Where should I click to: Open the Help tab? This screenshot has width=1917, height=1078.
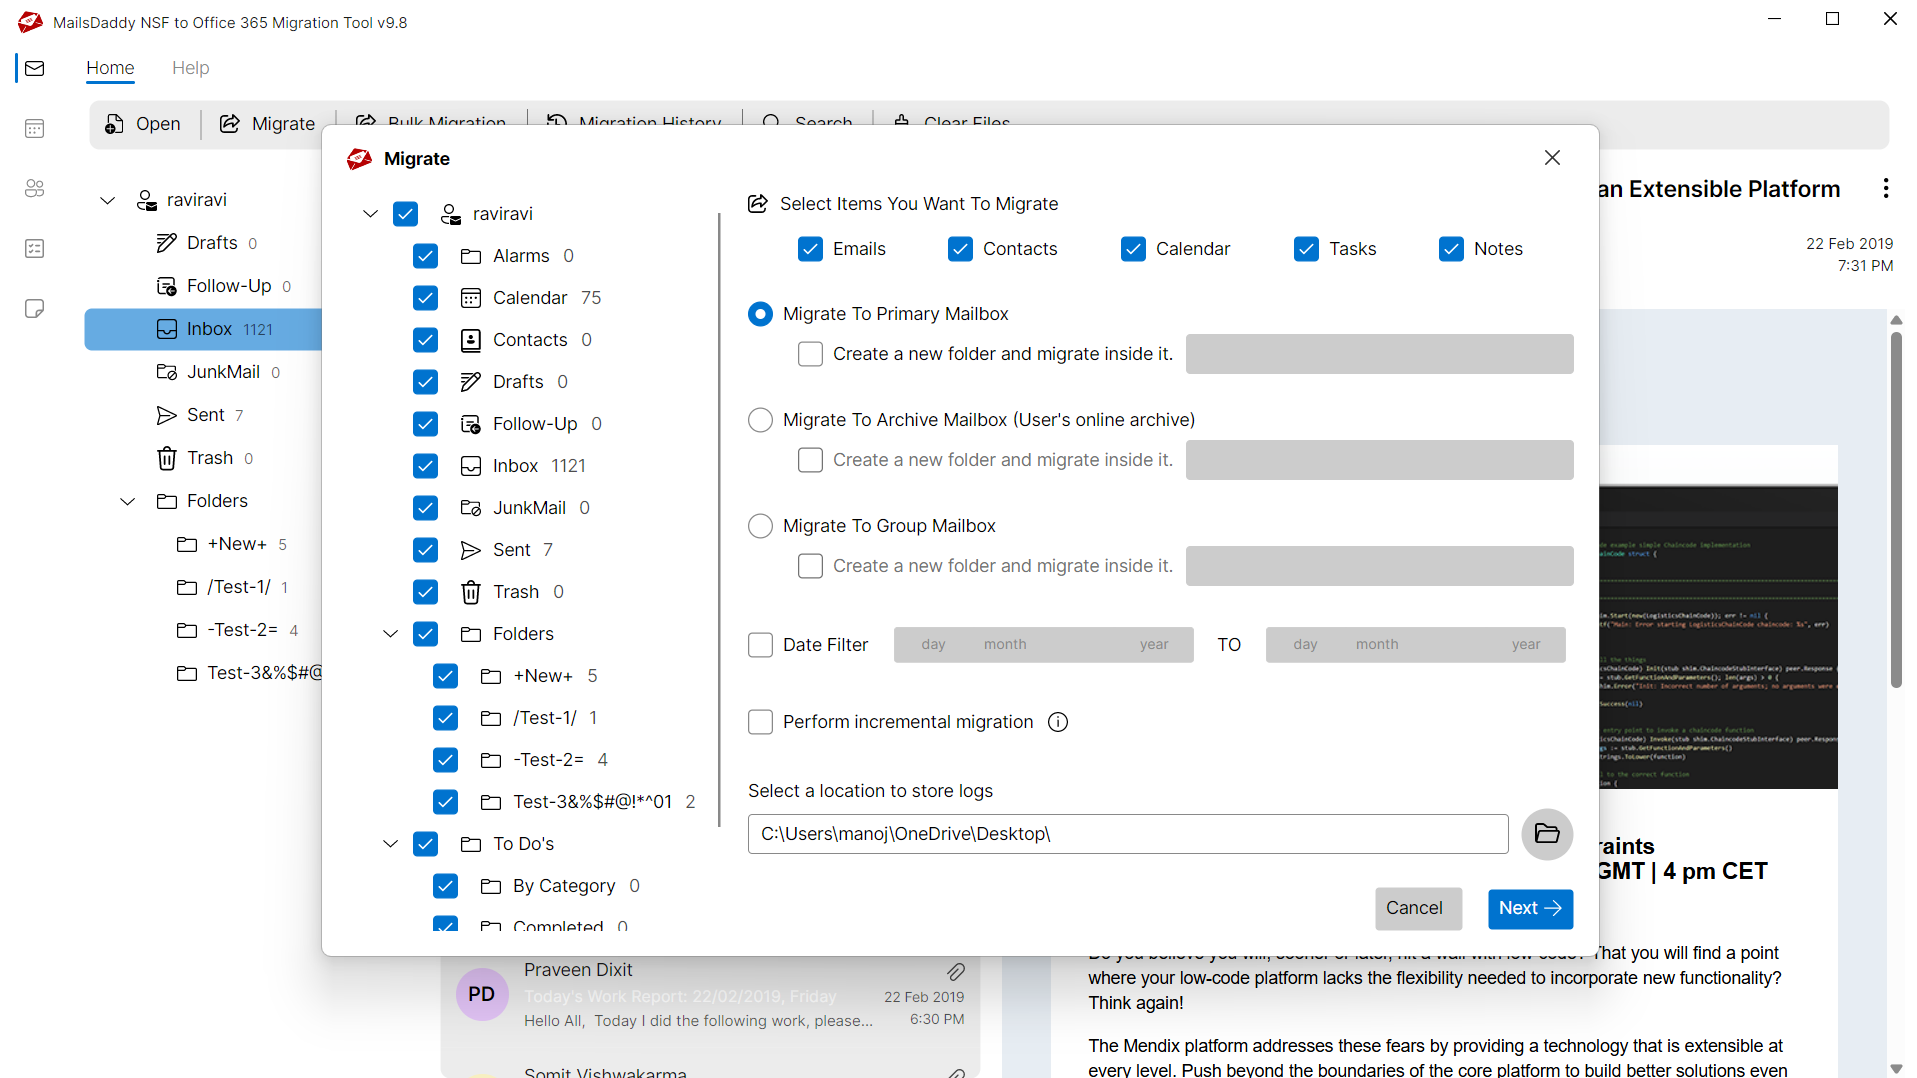click(x=190, y=68)
